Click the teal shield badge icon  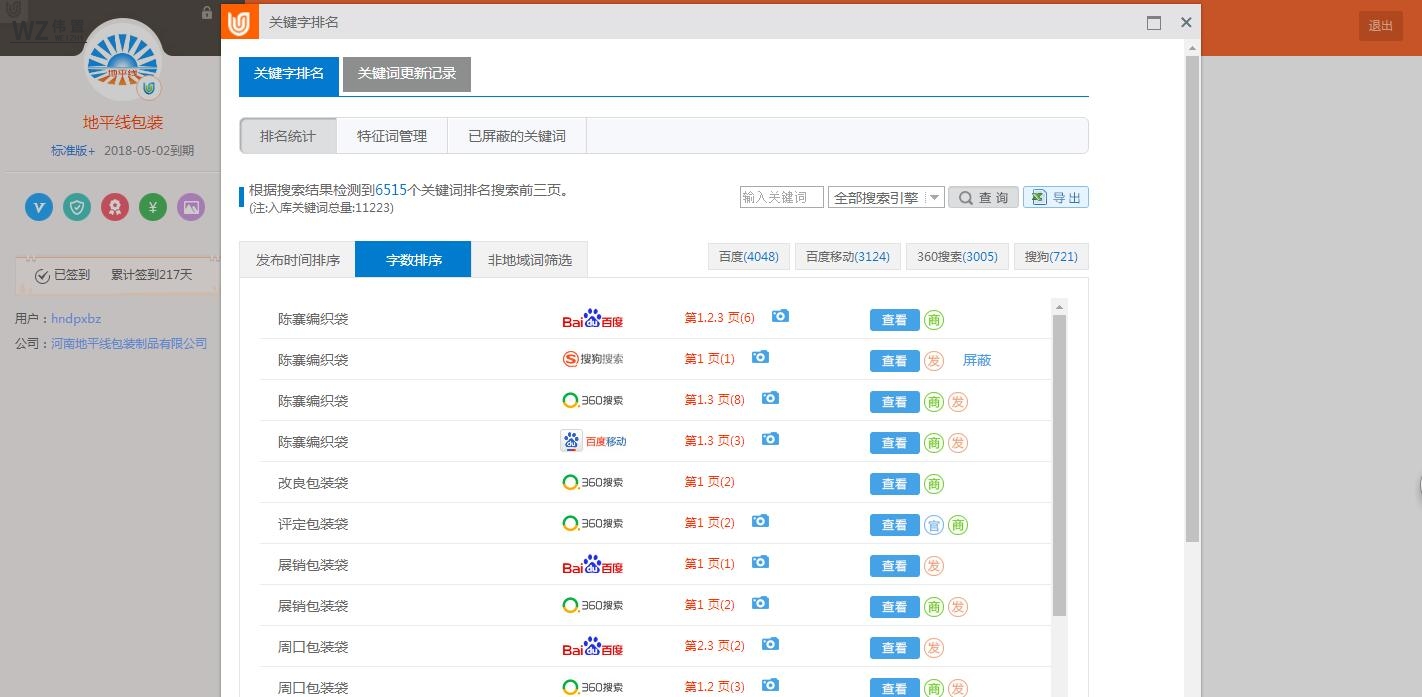[x=77, y=207]
